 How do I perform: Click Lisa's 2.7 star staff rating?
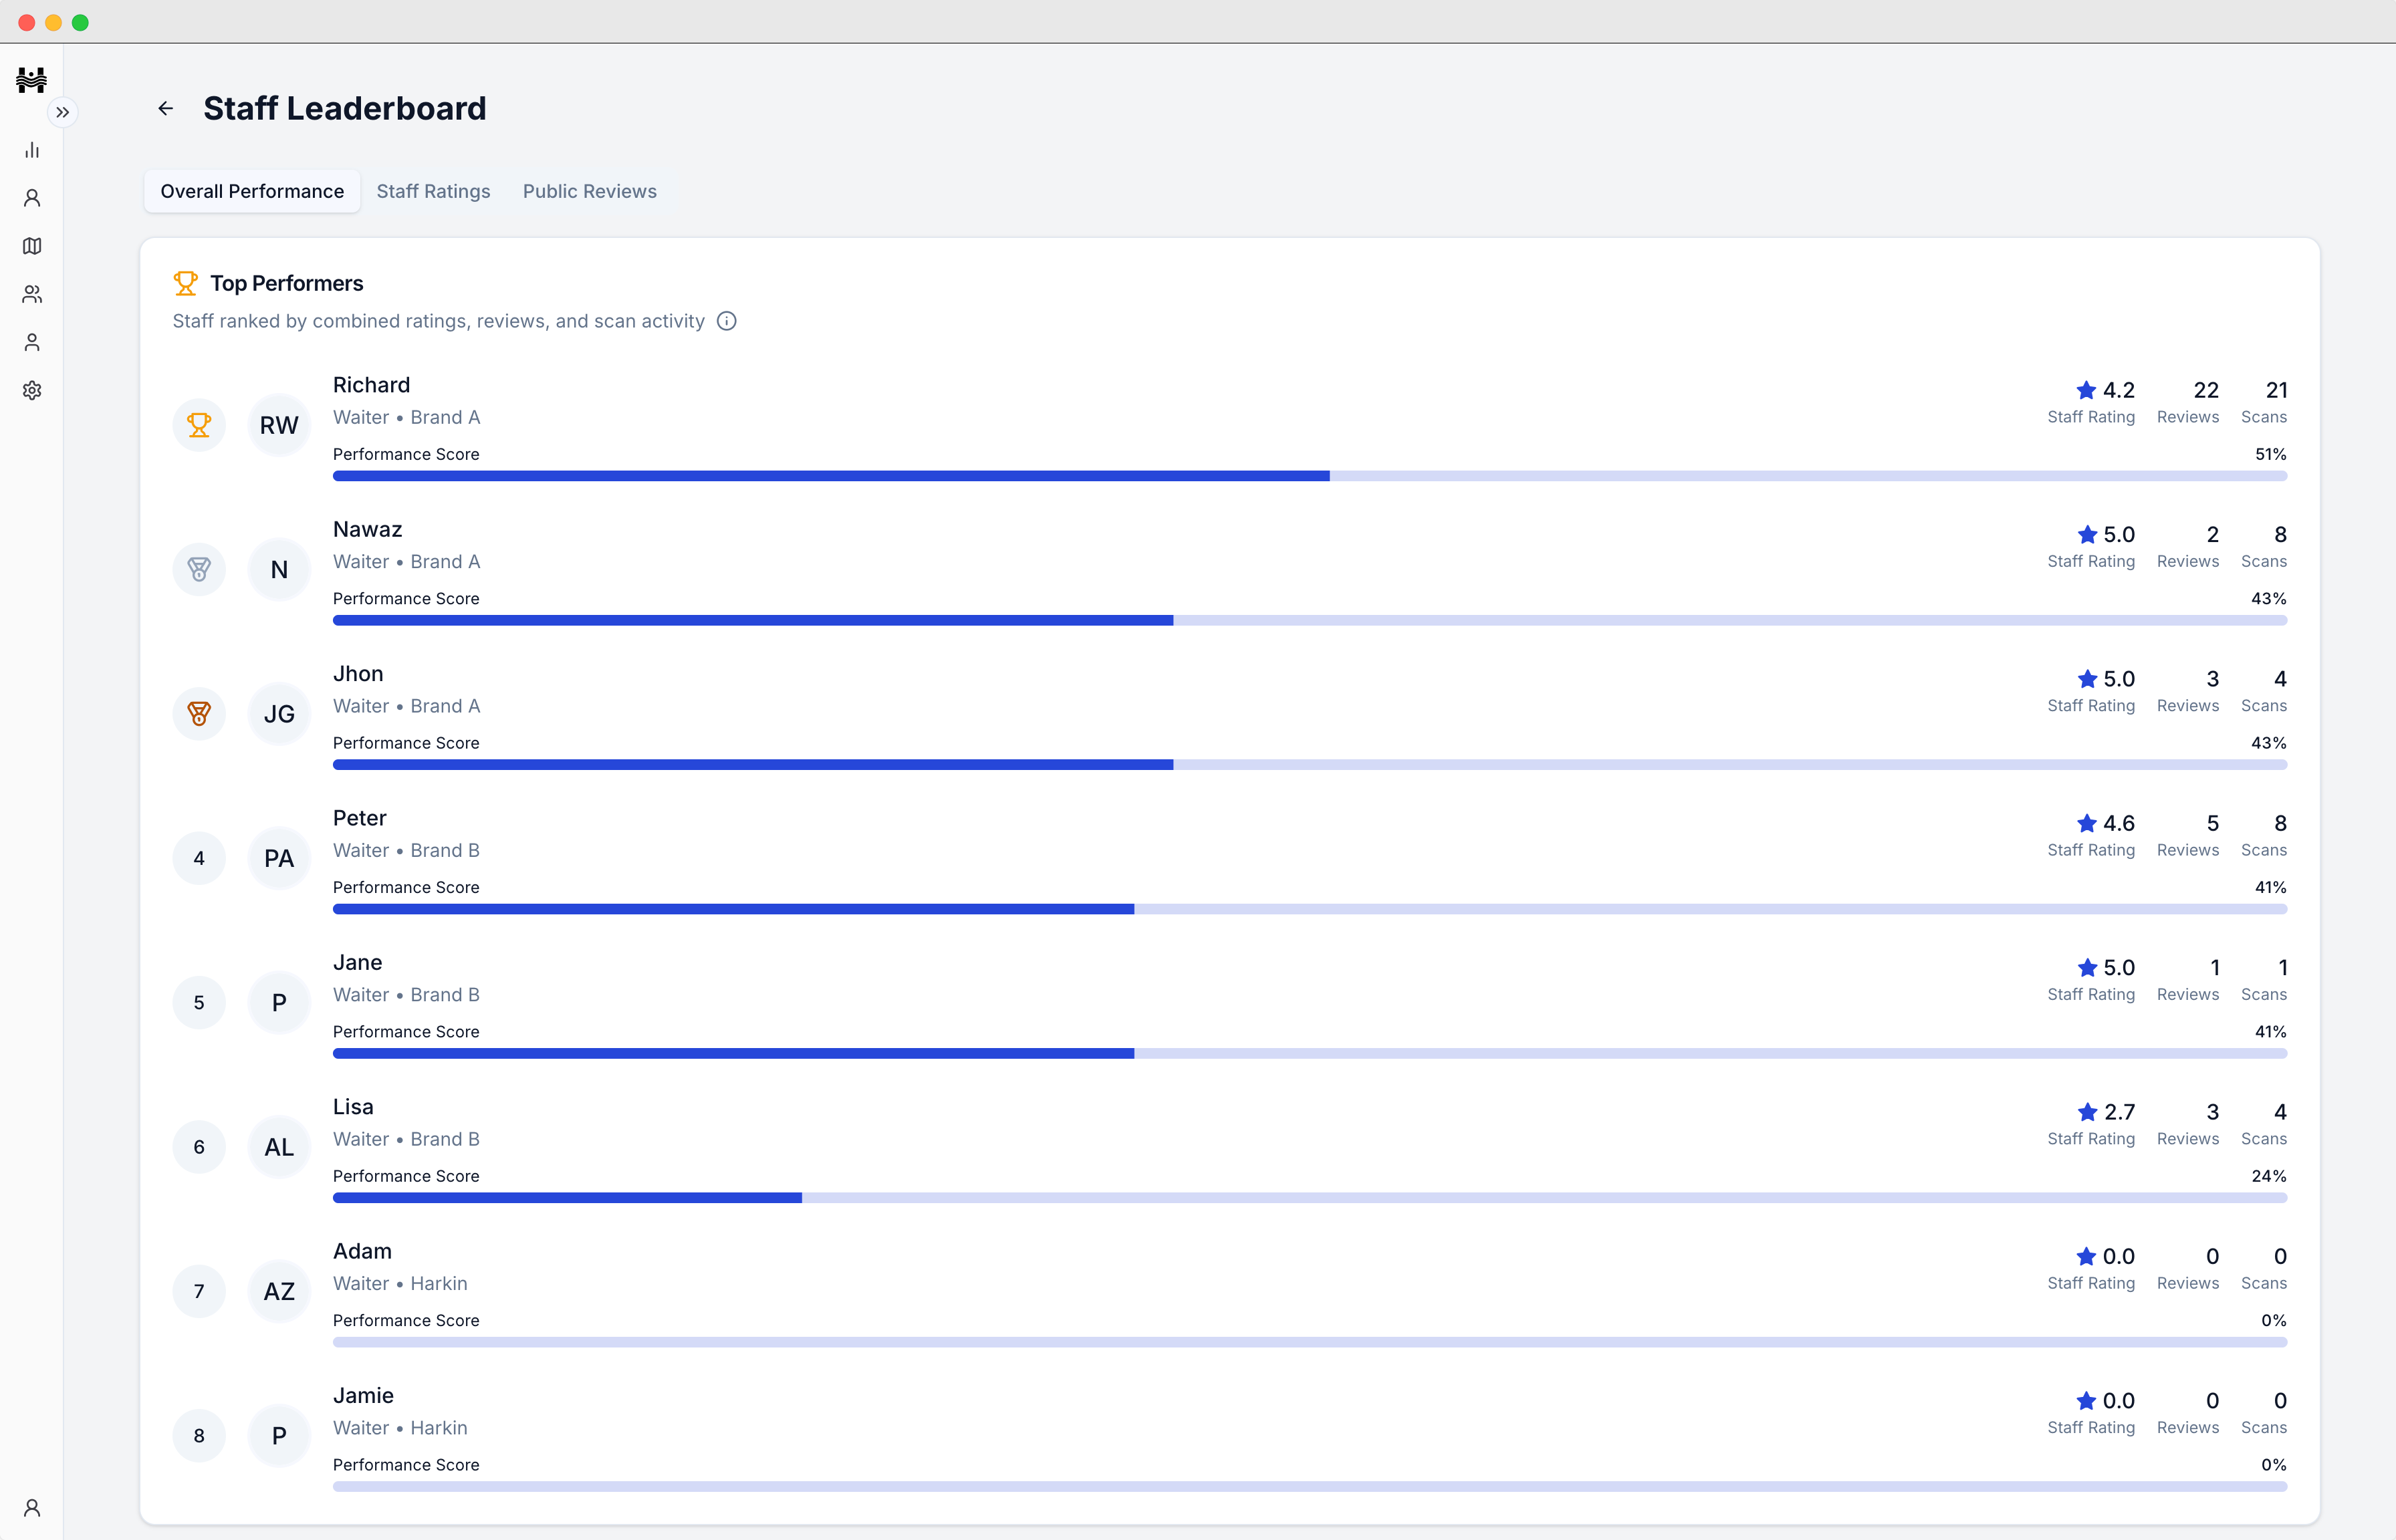click(x=2105, y=1112)
